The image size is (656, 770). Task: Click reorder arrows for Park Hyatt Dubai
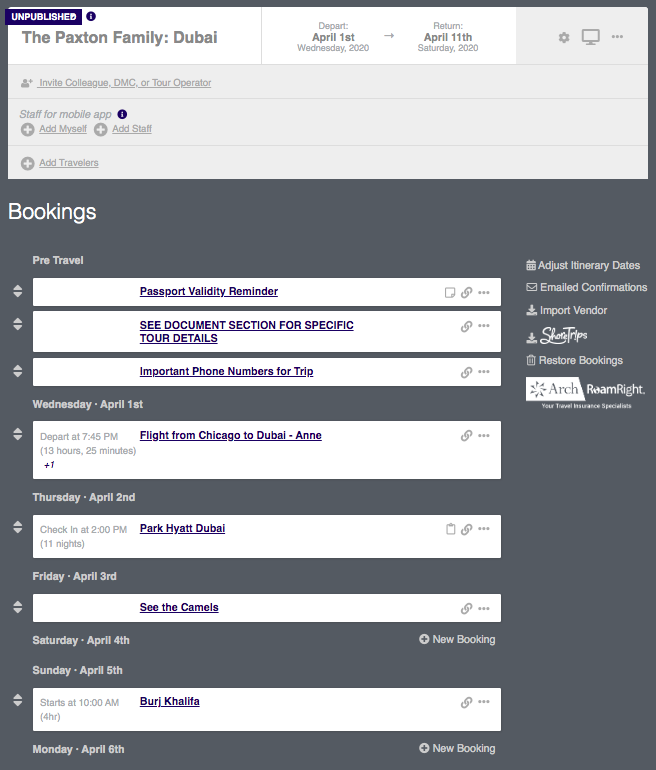(18, 527)
